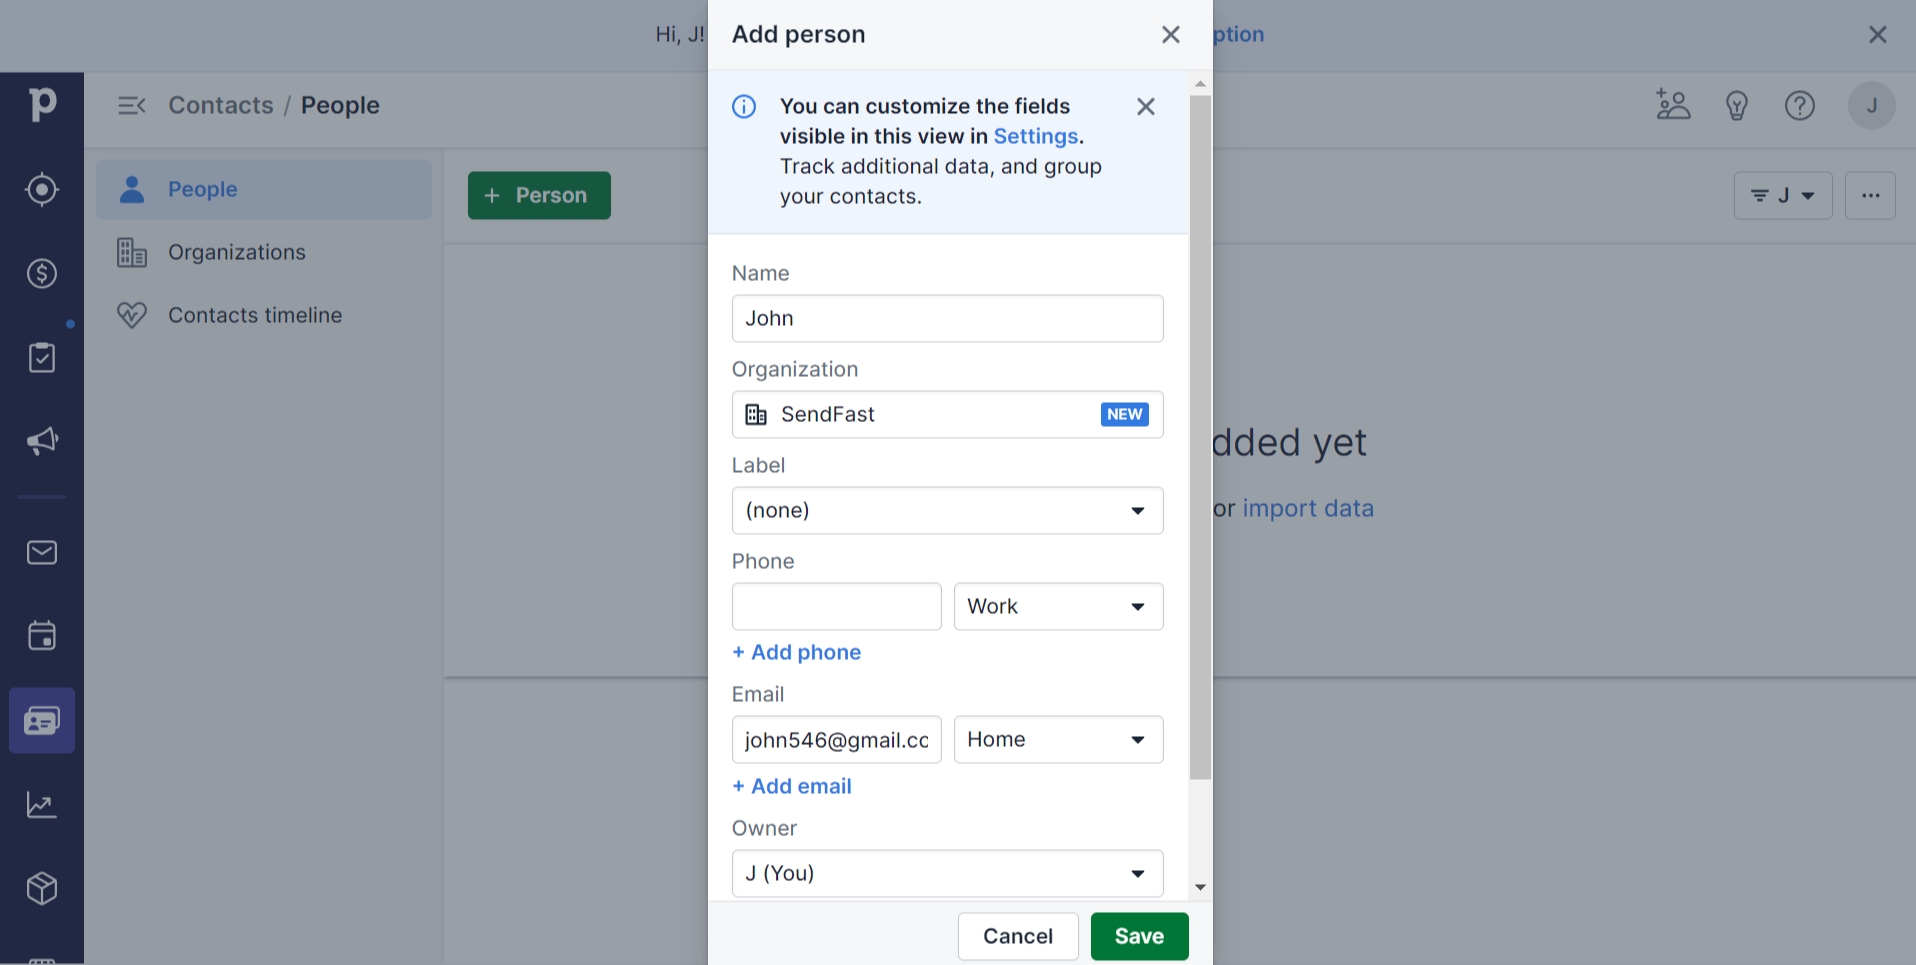Image resolution: width=1916 pixels, height=965 pixels.
Task: Open the Calendar icon in the sidebar
Action: (x=42, y=635)
